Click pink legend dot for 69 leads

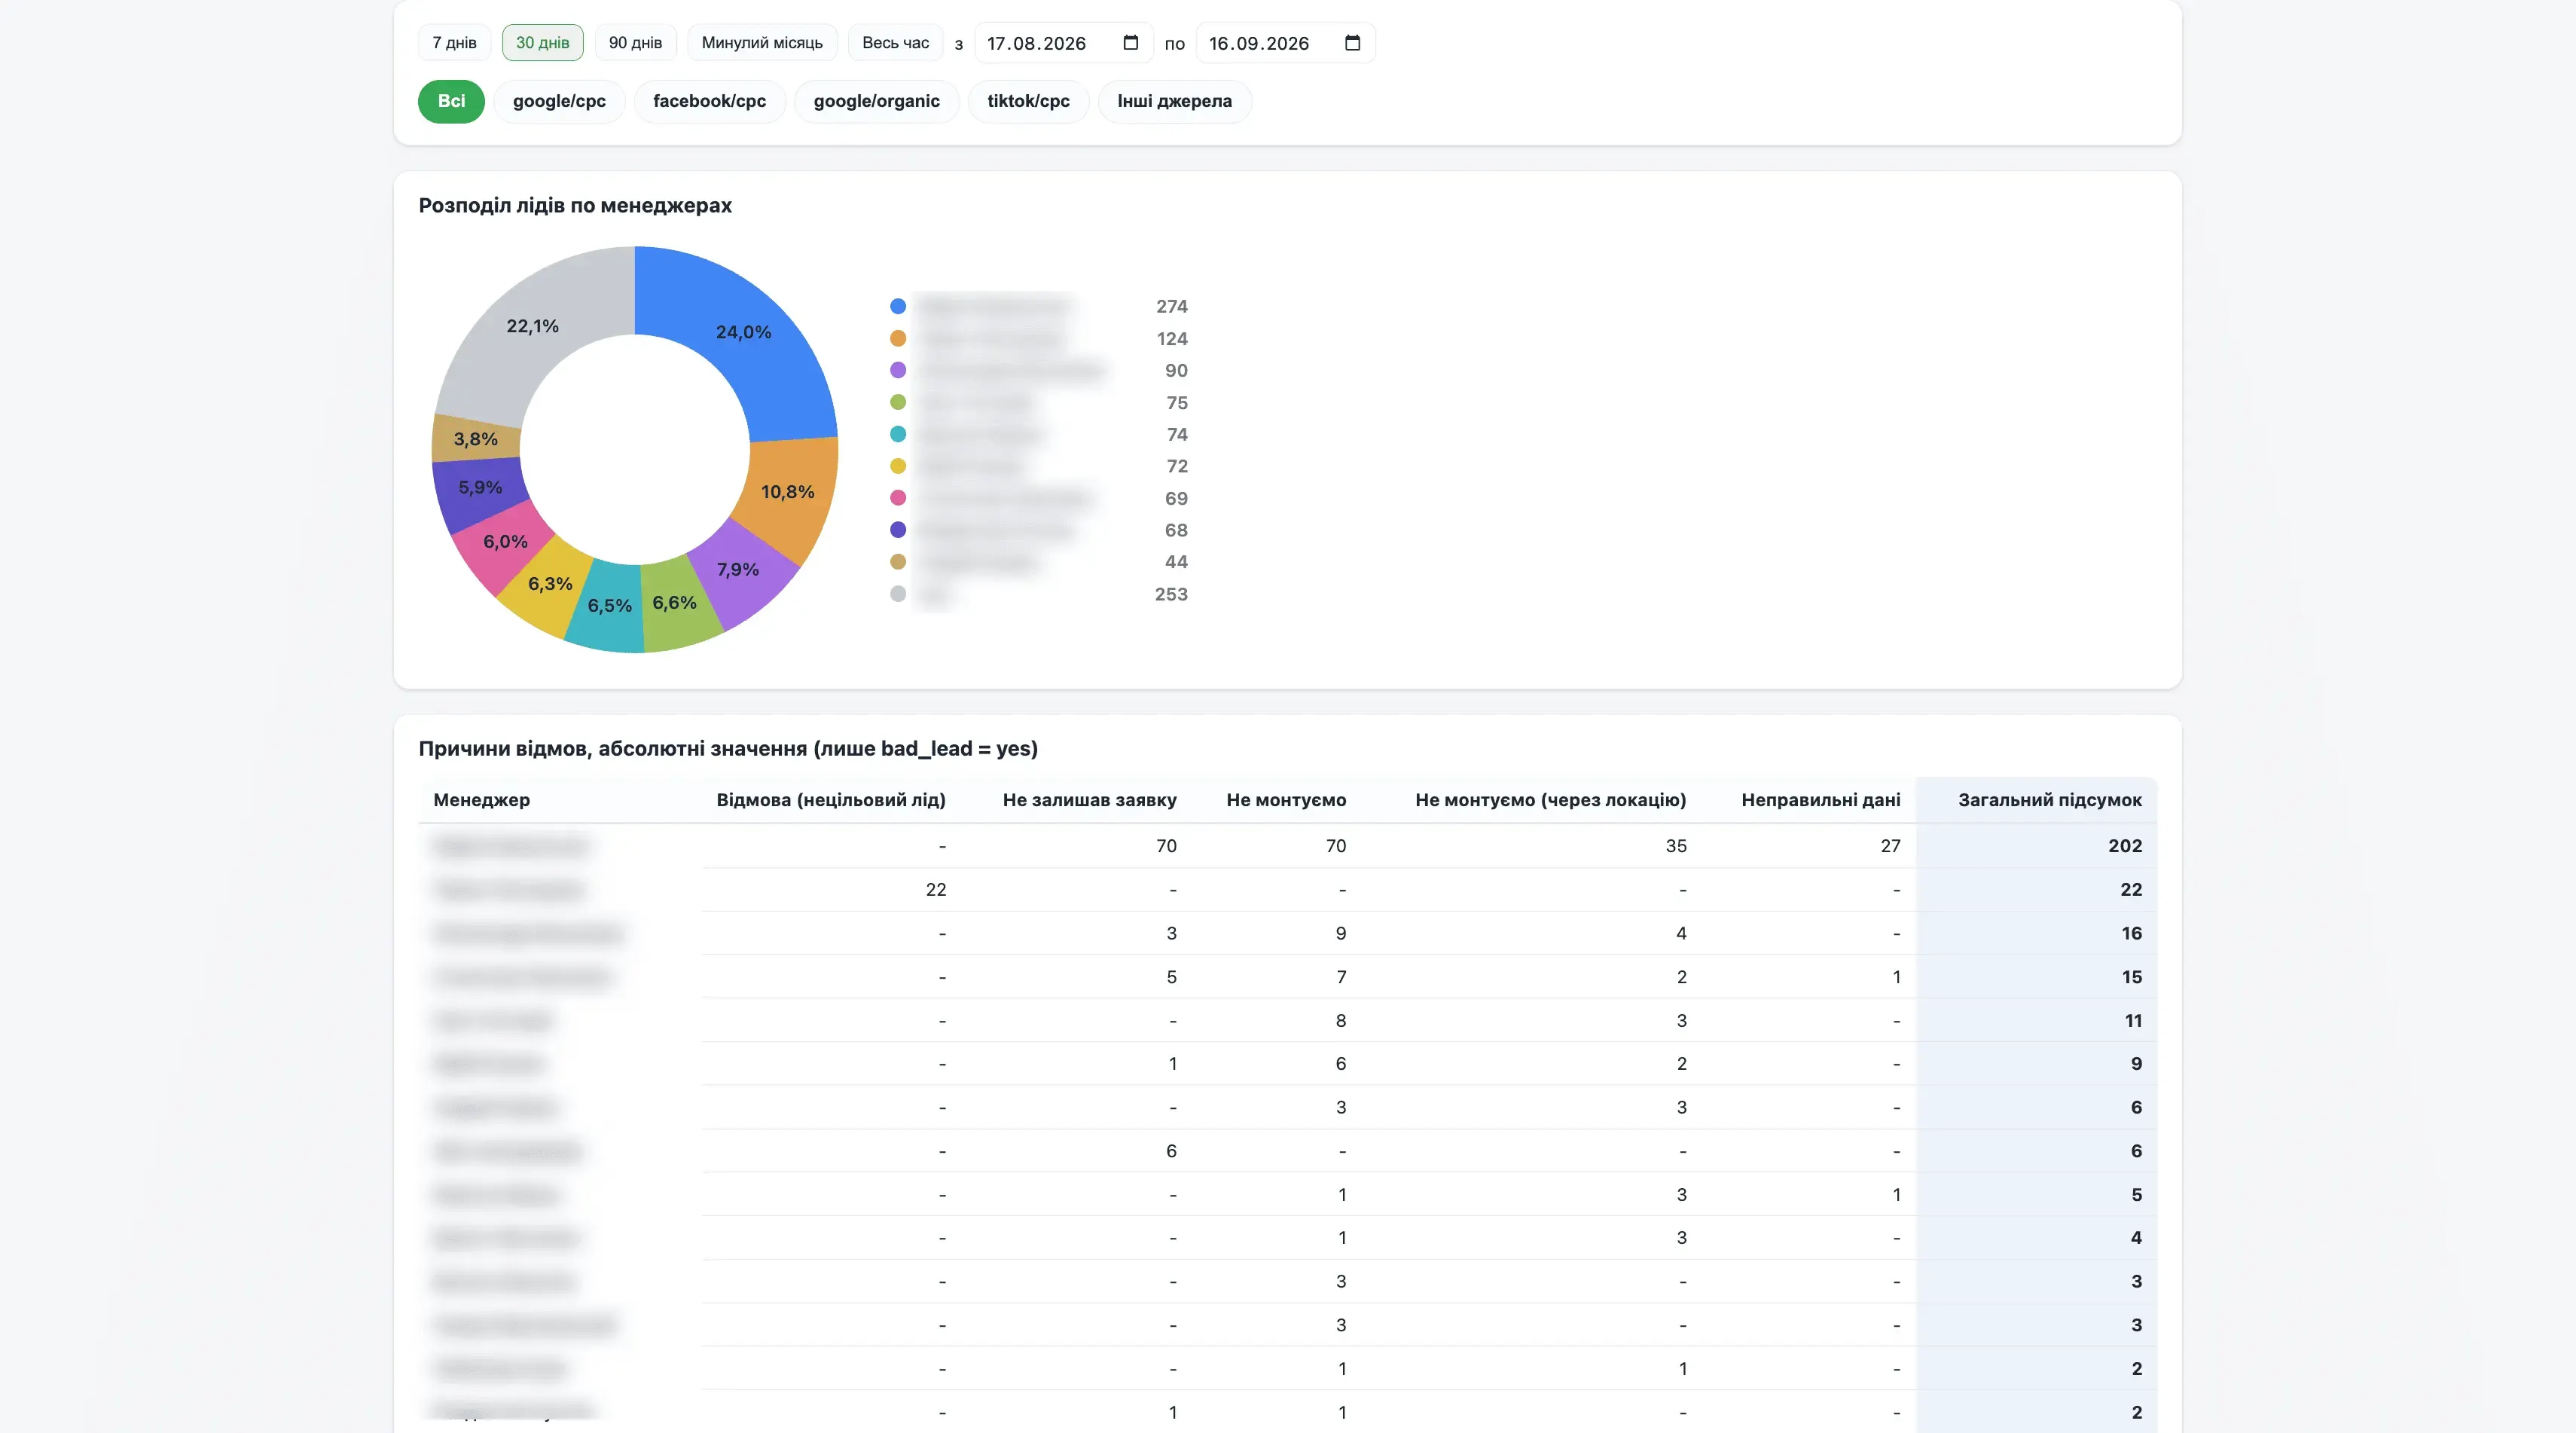(x=898, y=498)
